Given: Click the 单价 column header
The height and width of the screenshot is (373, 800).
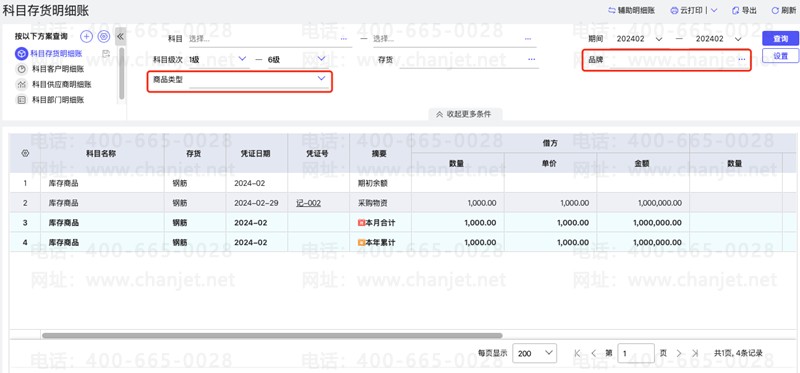Looking at the screenshot, I should coord(551,163).
